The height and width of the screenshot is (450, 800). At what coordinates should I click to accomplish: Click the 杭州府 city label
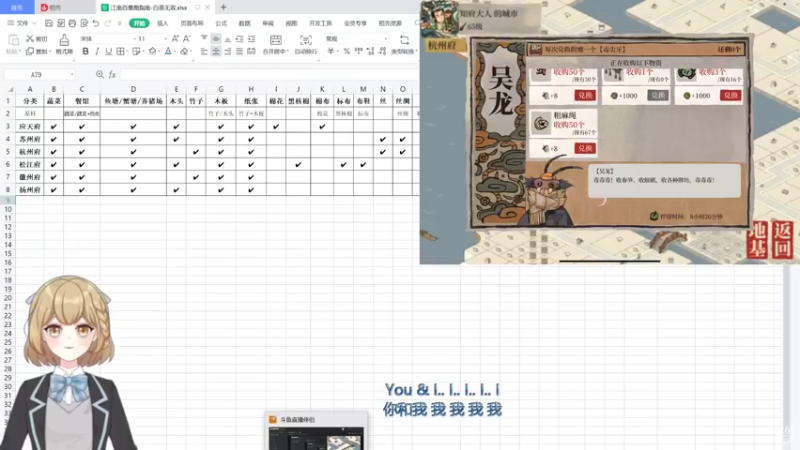(x=442, y=45)
